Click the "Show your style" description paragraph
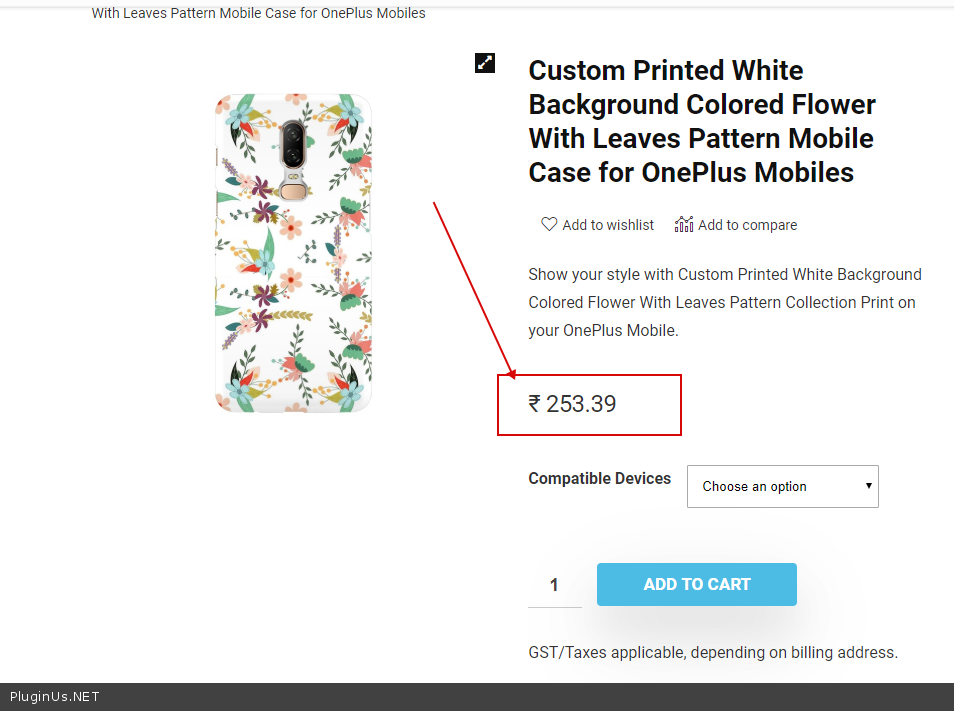Image resolution: width=954 pixels, height=711 pixels. tap(725, 302)
